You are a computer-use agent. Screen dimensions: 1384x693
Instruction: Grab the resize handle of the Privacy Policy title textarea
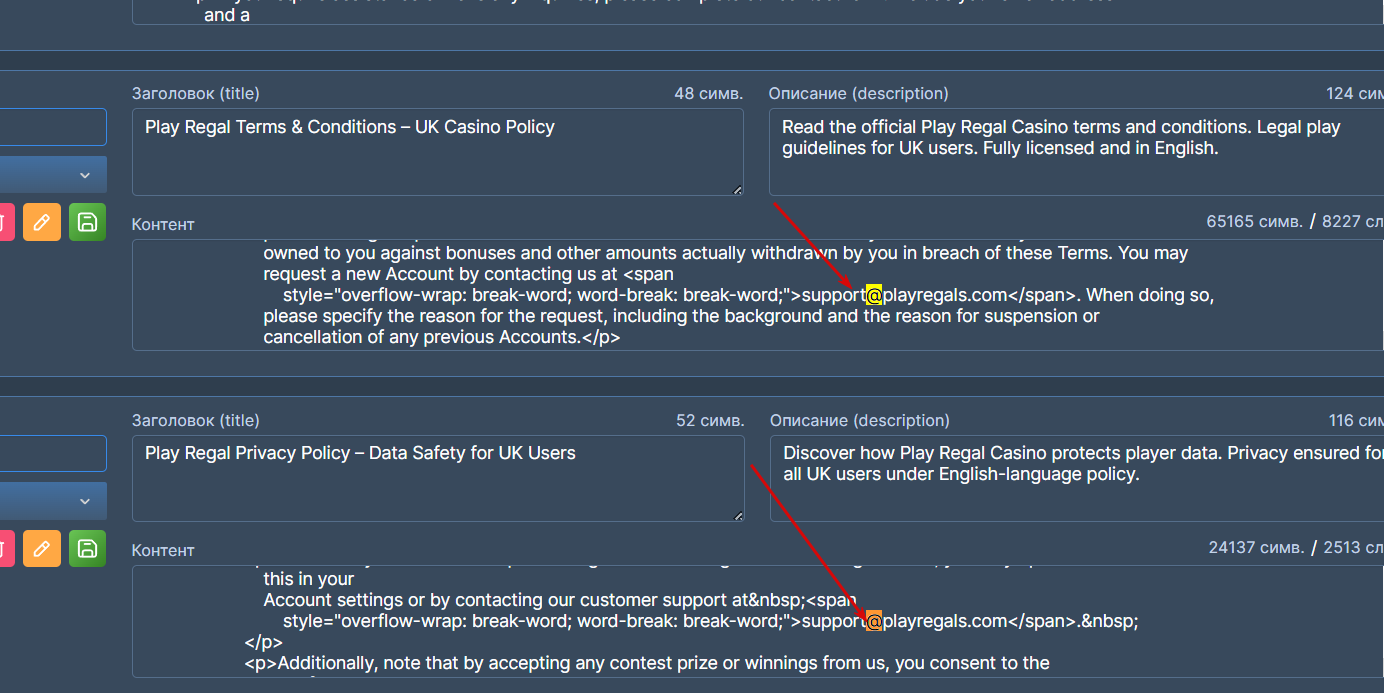click(739, 516)
